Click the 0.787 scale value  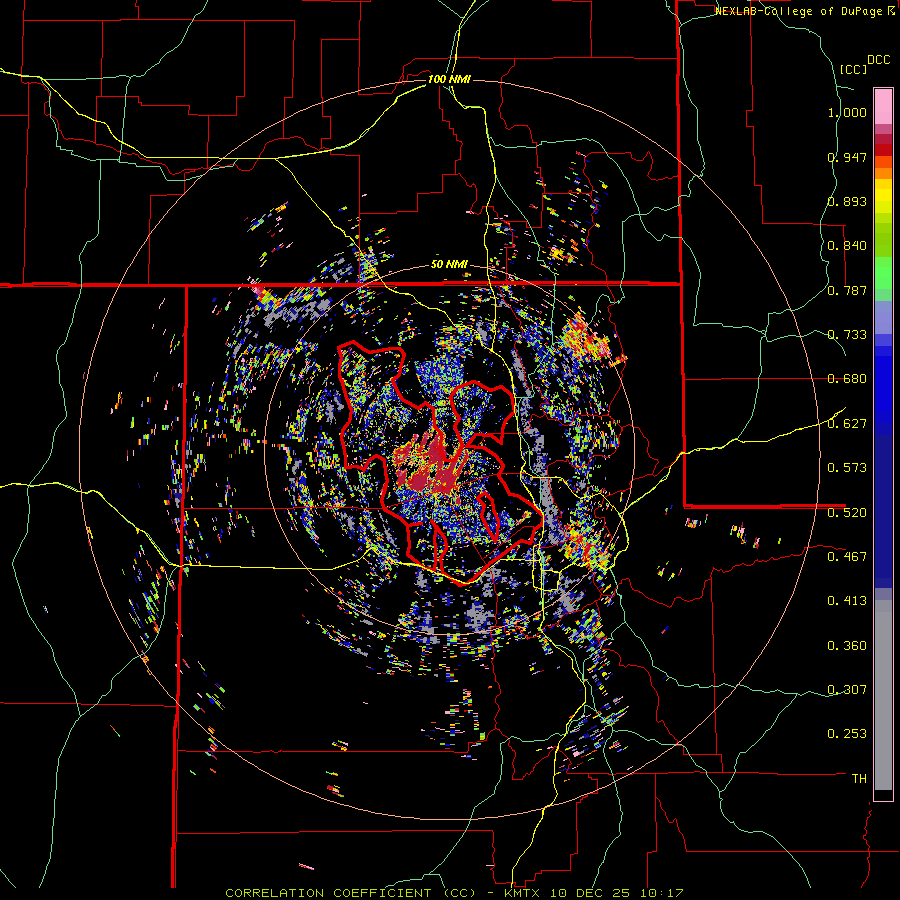(847, 290)
